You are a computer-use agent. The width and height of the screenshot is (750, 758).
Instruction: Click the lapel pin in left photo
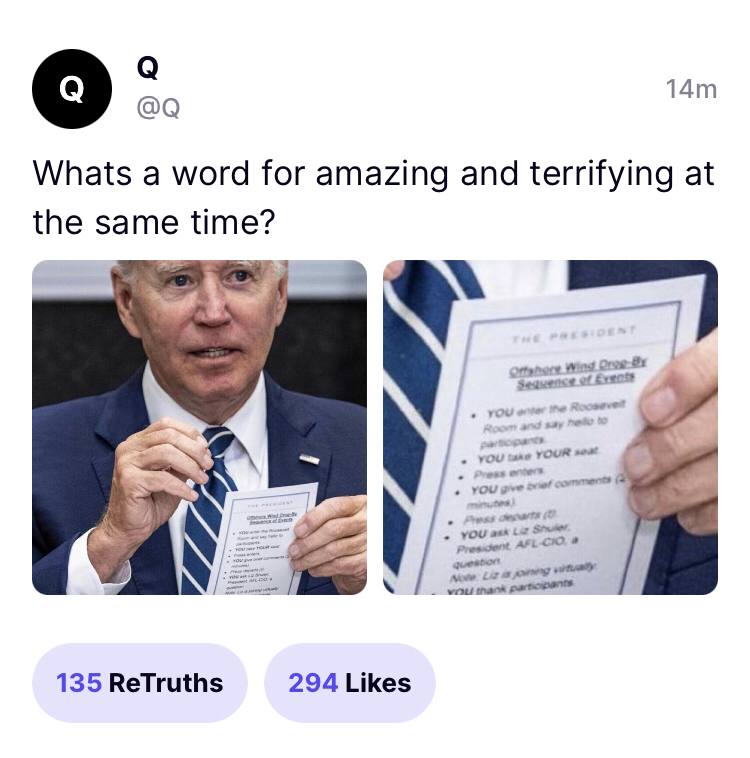[x=309, y=459]
